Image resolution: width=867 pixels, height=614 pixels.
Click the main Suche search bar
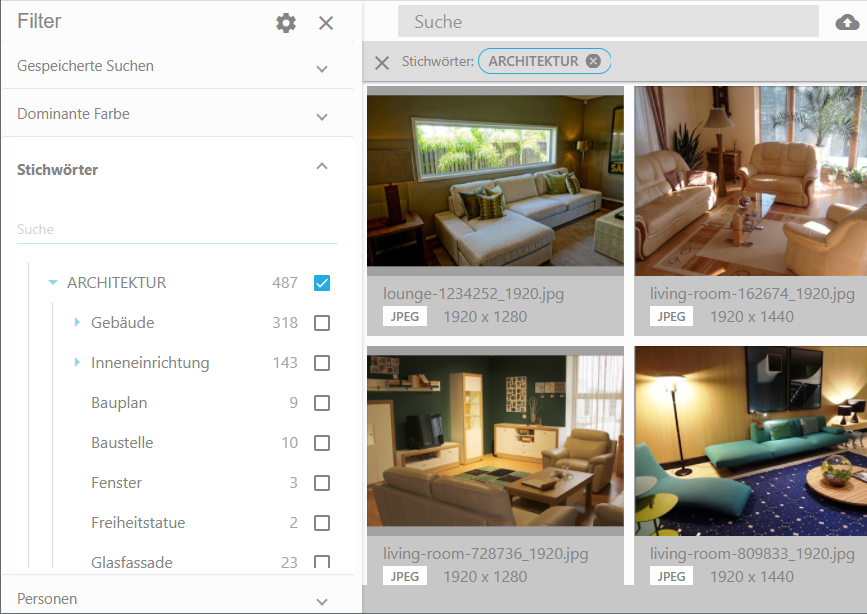click(x=608, y=22)
